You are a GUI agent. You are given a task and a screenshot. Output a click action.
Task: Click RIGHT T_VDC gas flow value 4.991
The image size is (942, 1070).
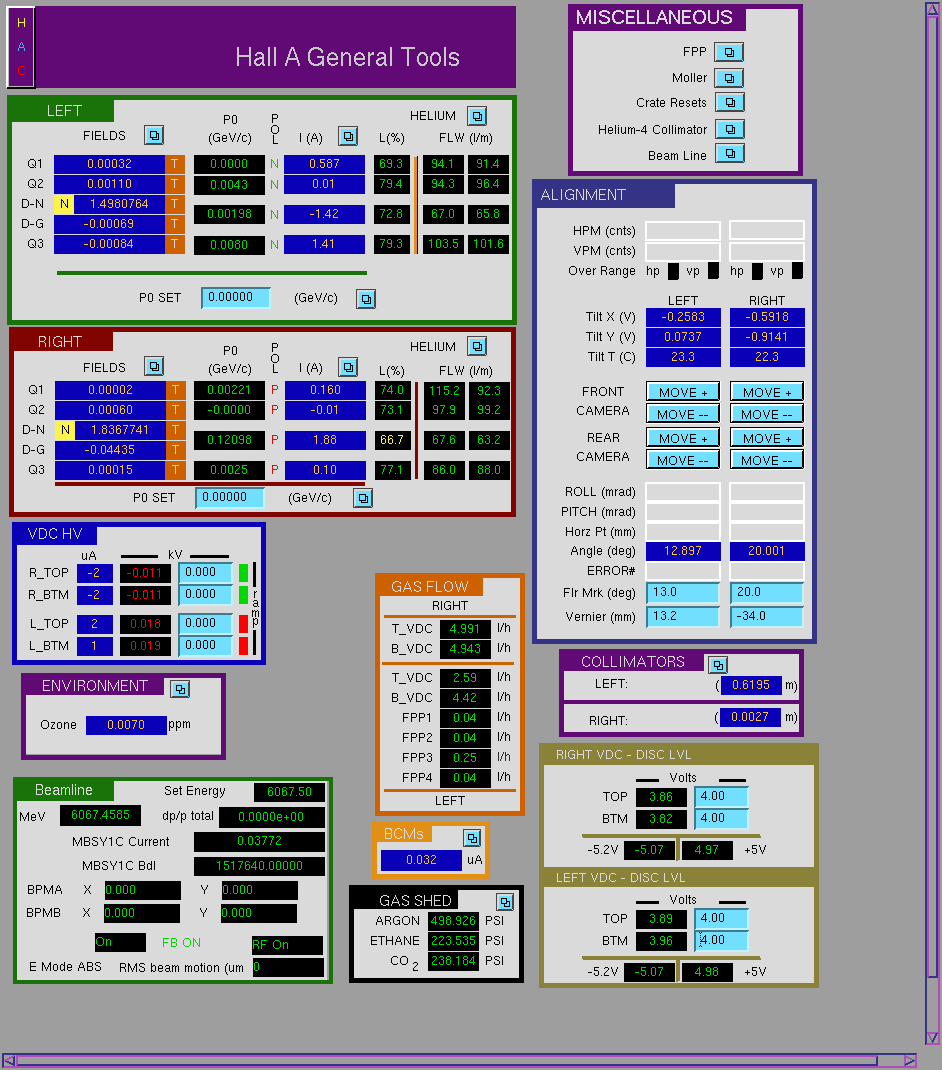tap(465, 628)
